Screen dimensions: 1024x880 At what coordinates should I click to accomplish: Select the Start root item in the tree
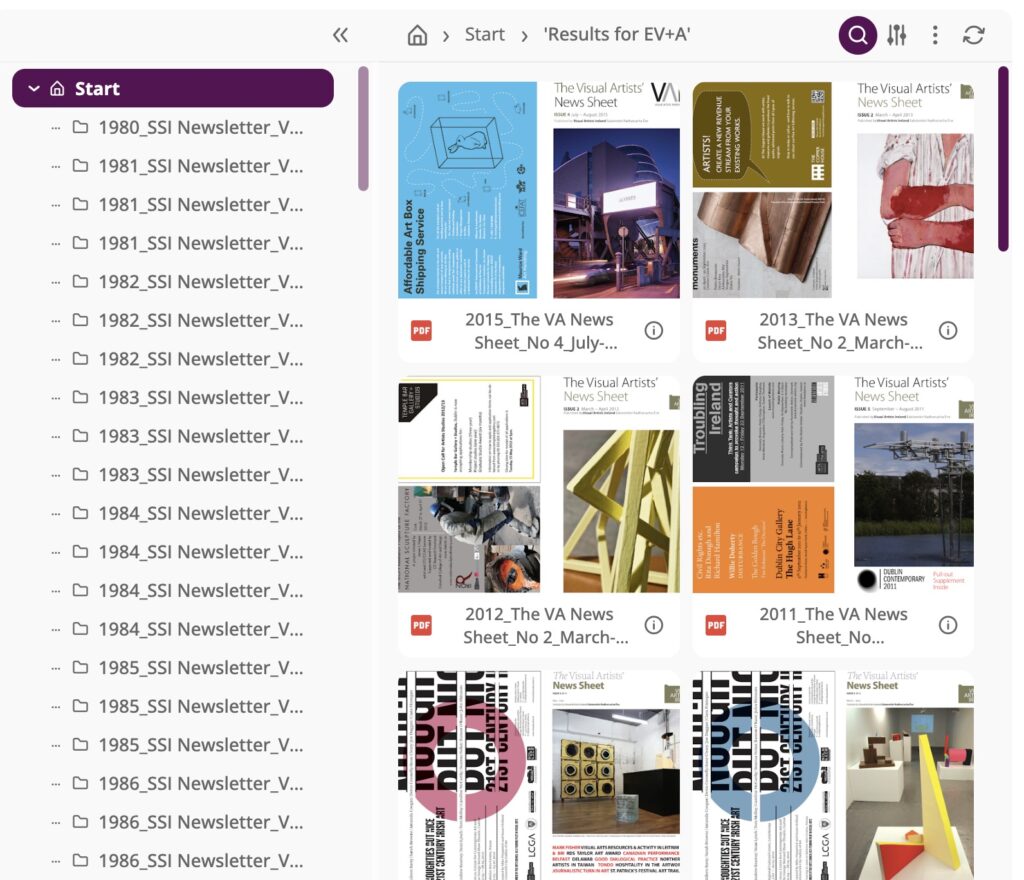(x=173, y=88)
